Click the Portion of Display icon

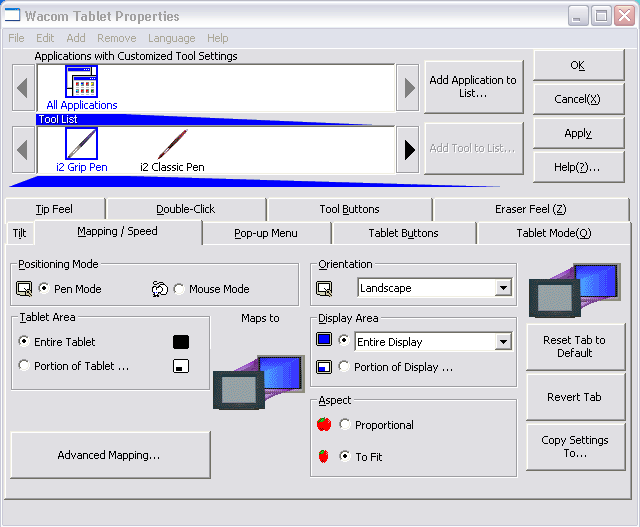point(324,367)
